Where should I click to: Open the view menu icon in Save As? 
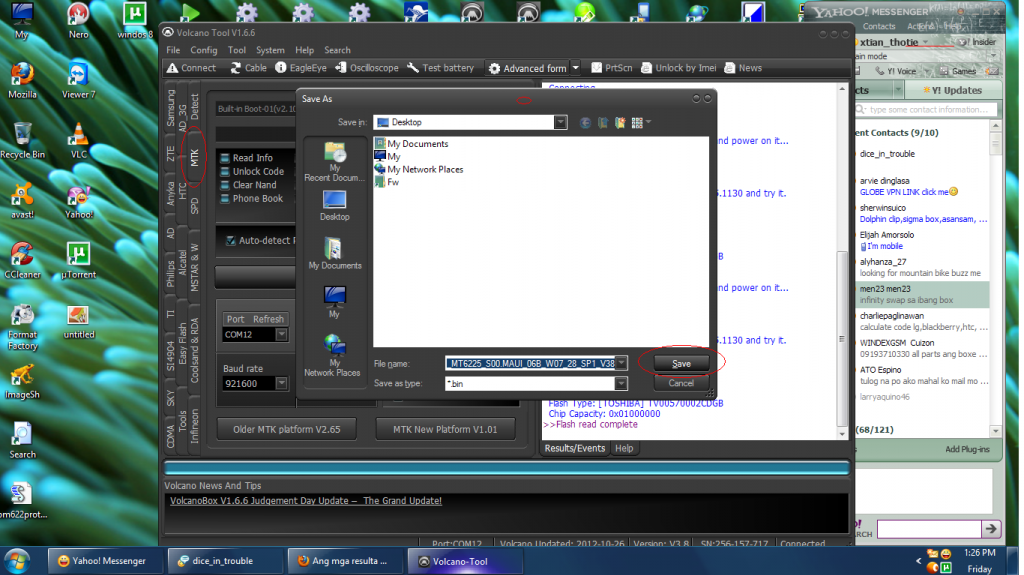point(640,122)
